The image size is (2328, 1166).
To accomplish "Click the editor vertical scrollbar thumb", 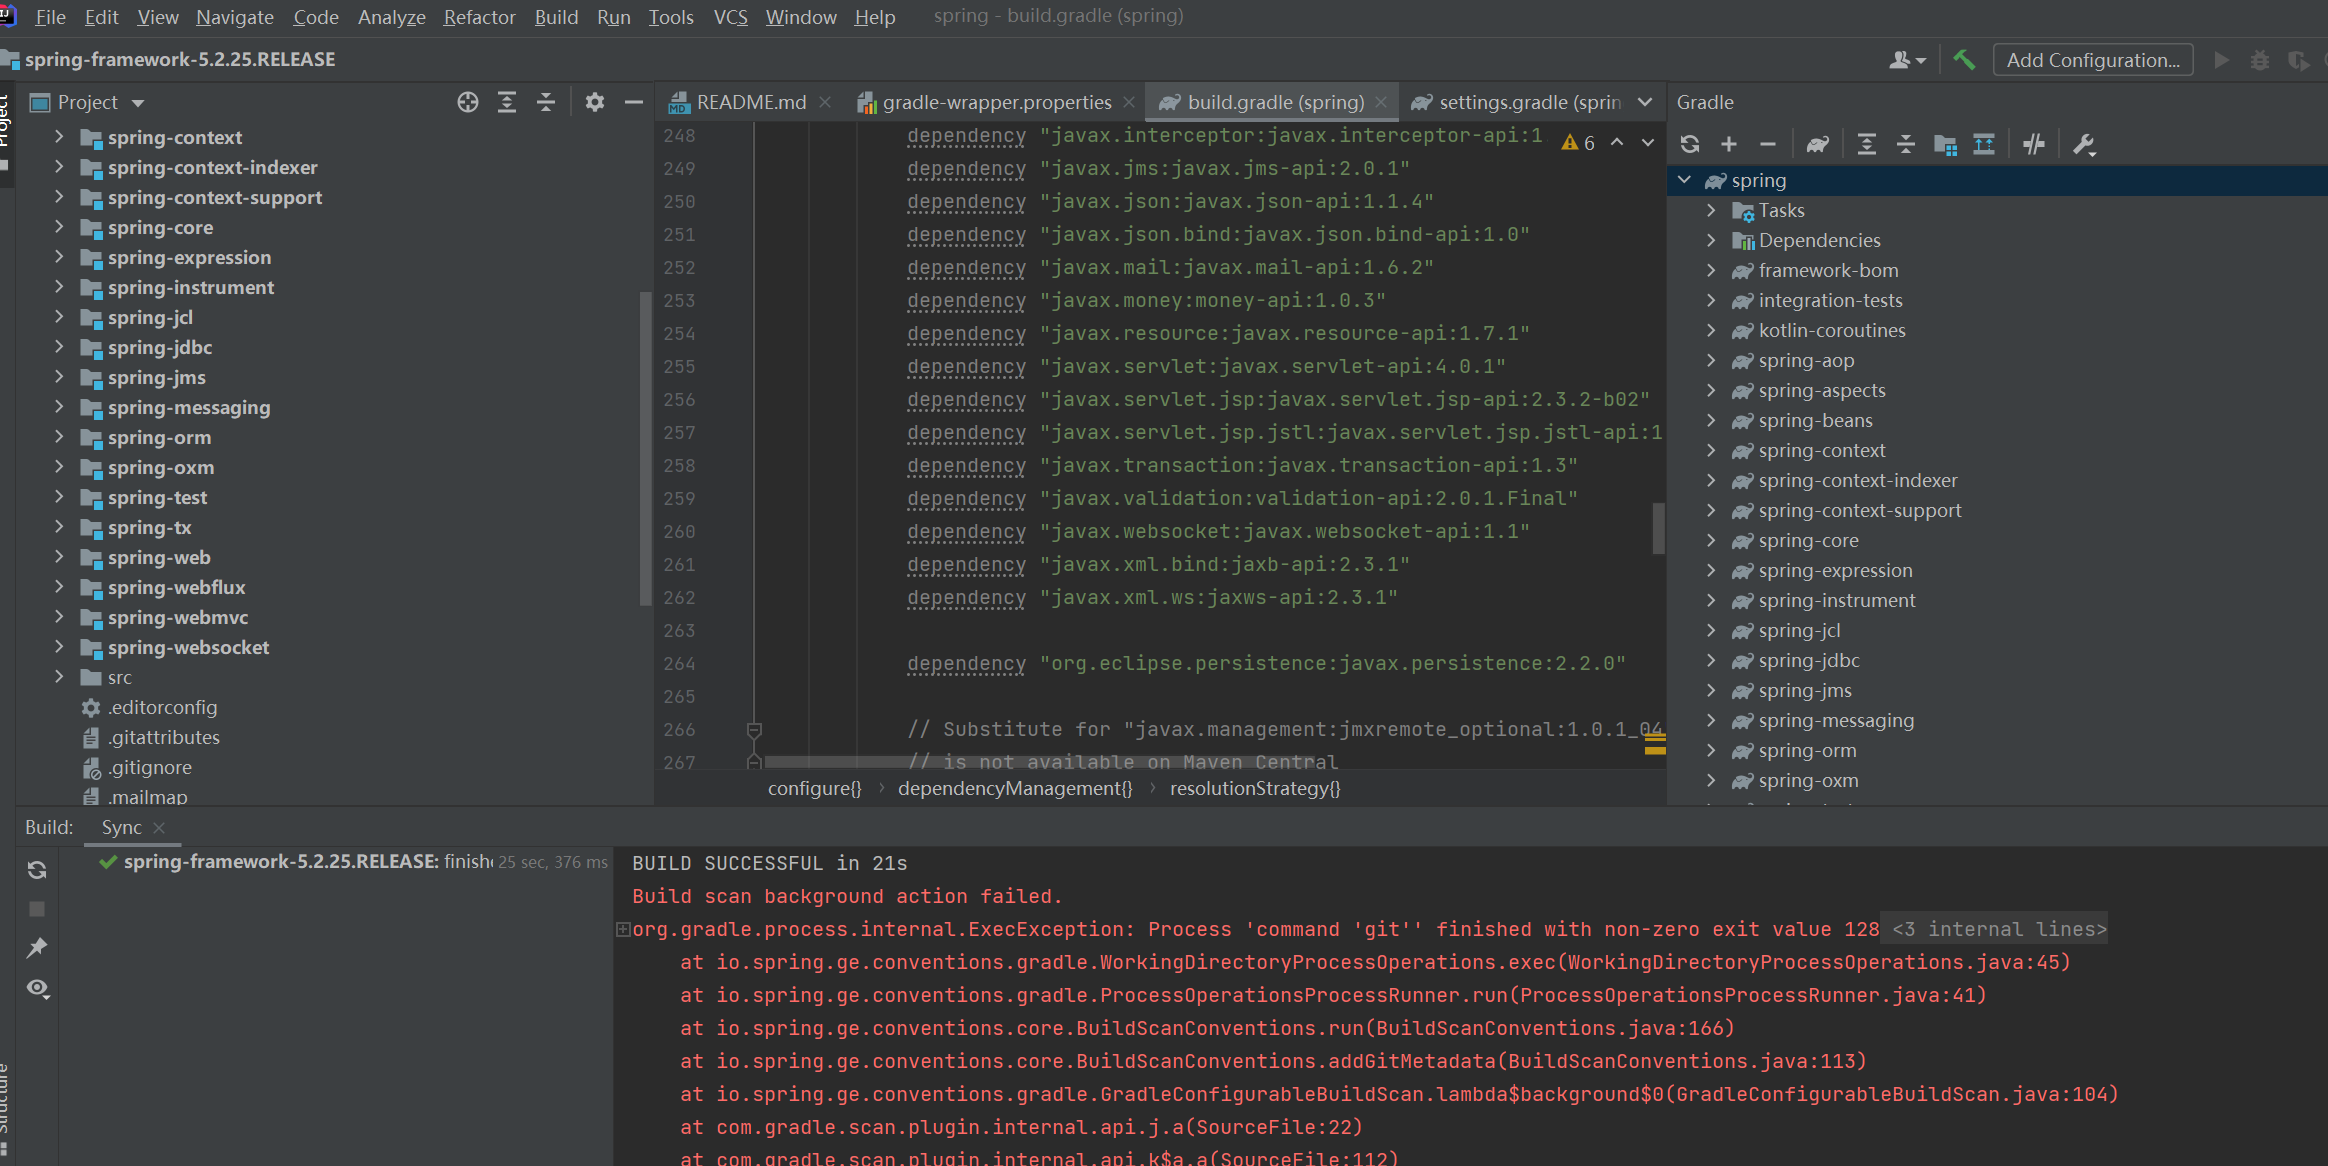I will (1658, 528).
